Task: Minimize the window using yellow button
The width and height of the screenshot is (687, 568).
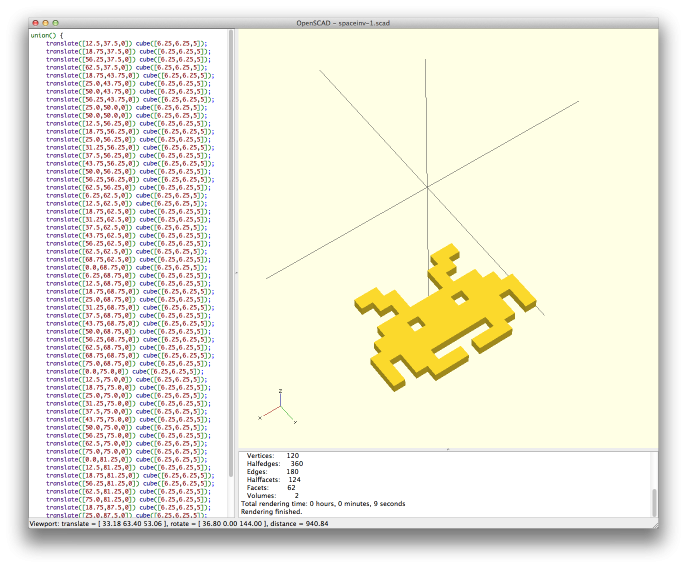Action: point(45,23)
